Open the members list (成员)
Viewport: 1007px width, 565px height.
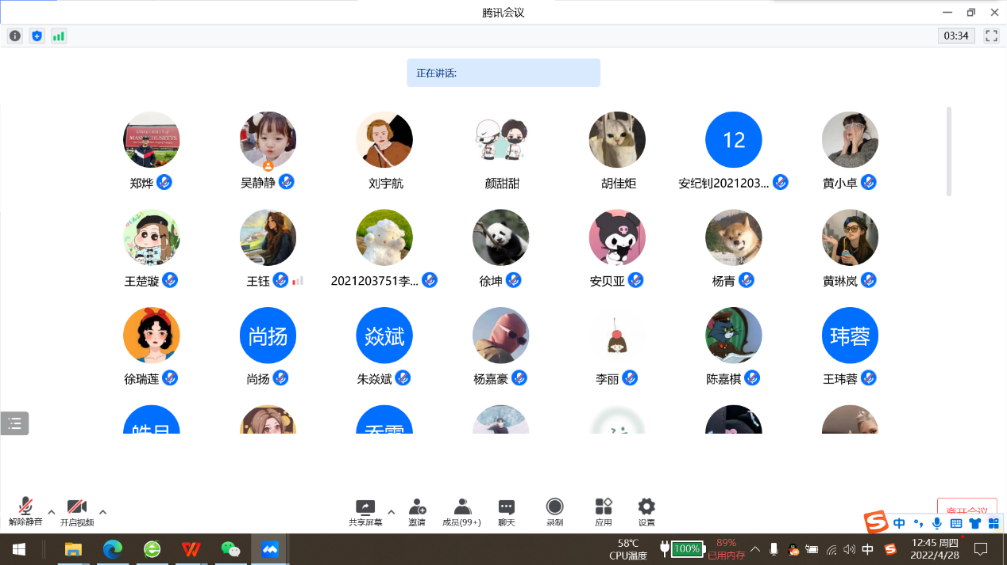pyautogui.click(x=462, y=508)
